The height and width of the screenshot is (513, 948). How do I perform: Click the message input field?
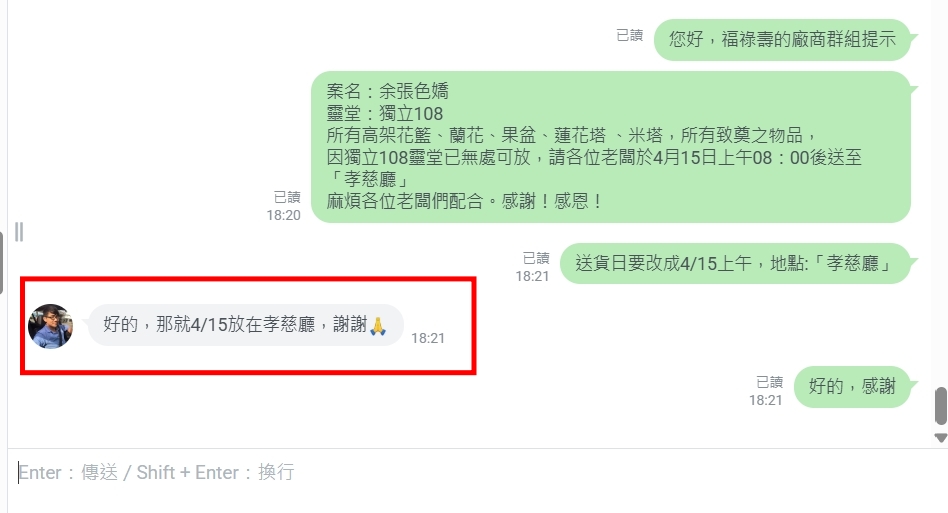tap(472, 472)
